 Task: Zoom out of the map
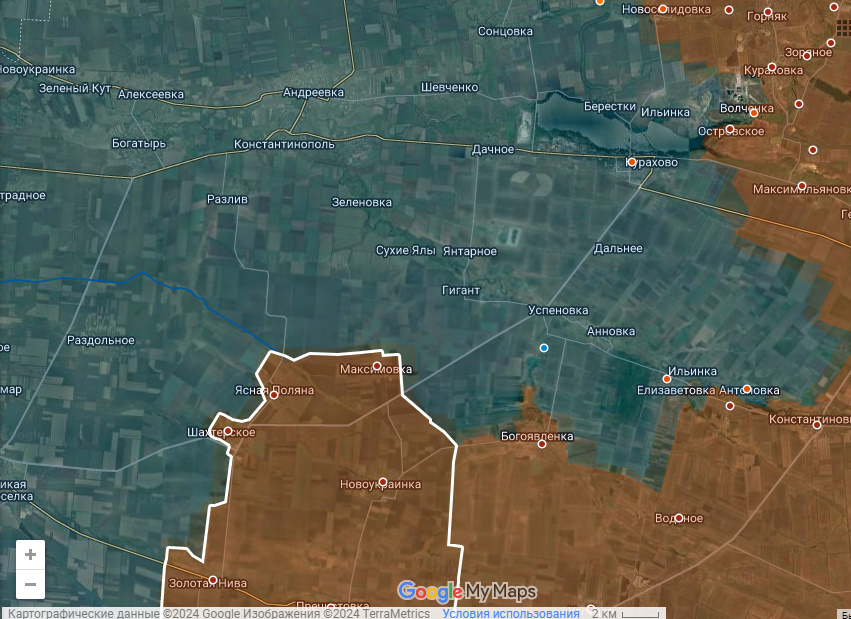click(x=30, y=584)
